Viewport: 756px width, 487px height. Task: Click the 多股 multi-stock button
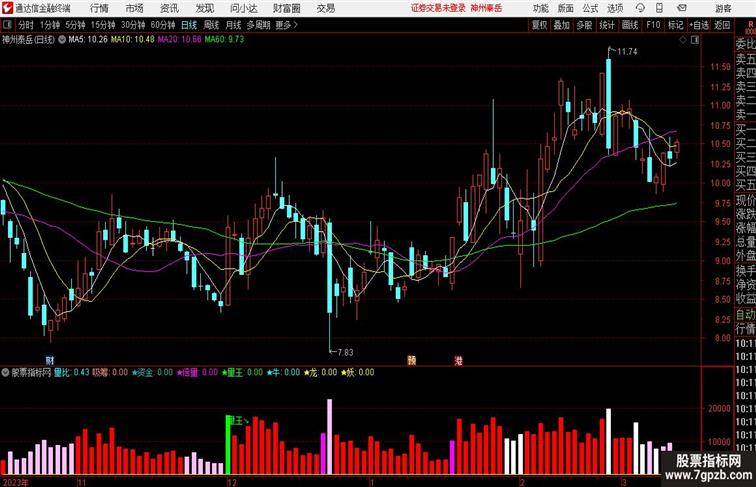click(x=584, y=25)
